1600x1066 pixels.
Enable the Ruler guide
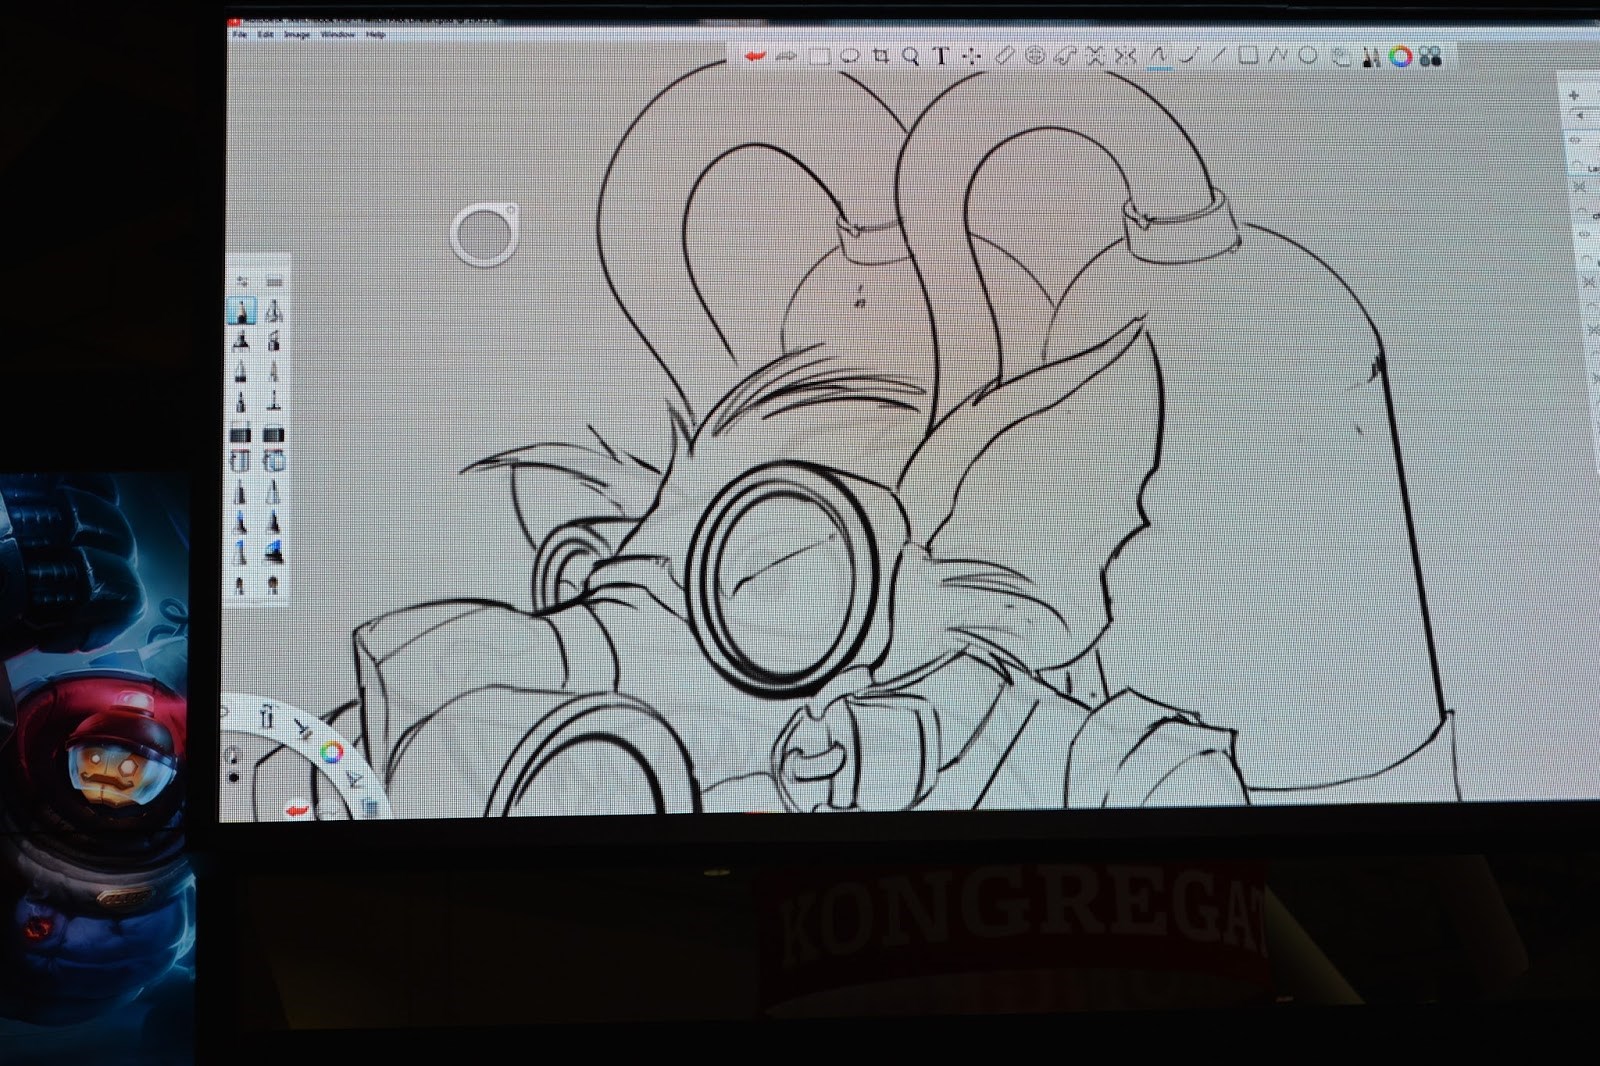point(1004,56)
